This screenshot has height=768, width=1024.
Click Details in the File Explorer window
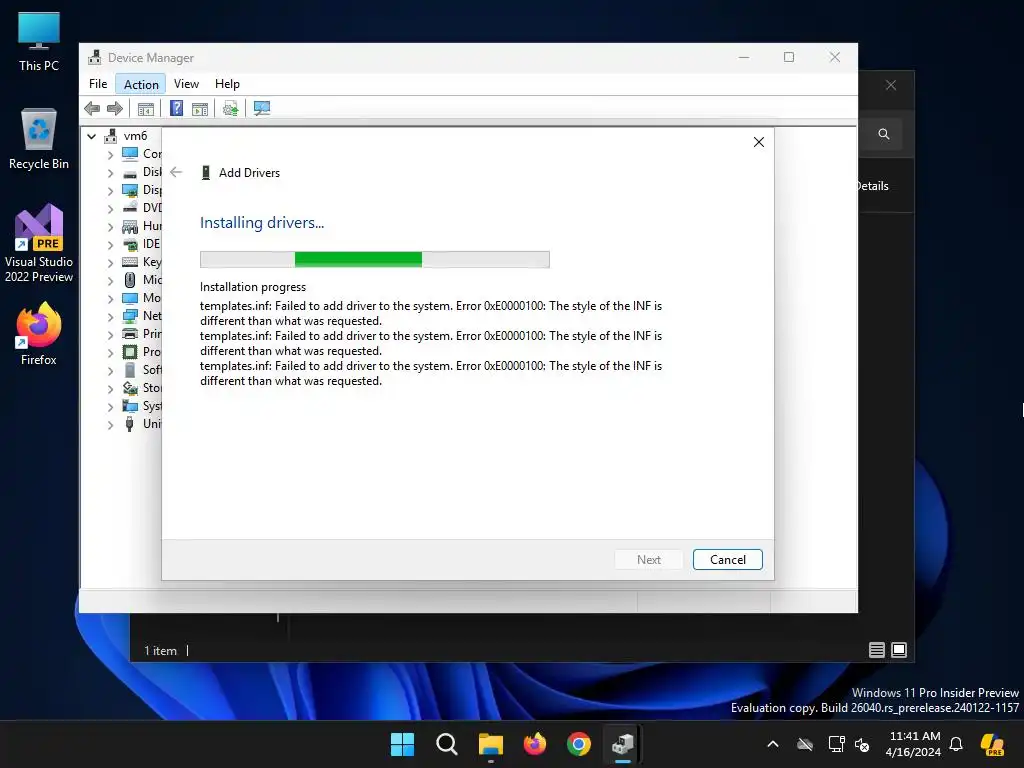[873, 186]
